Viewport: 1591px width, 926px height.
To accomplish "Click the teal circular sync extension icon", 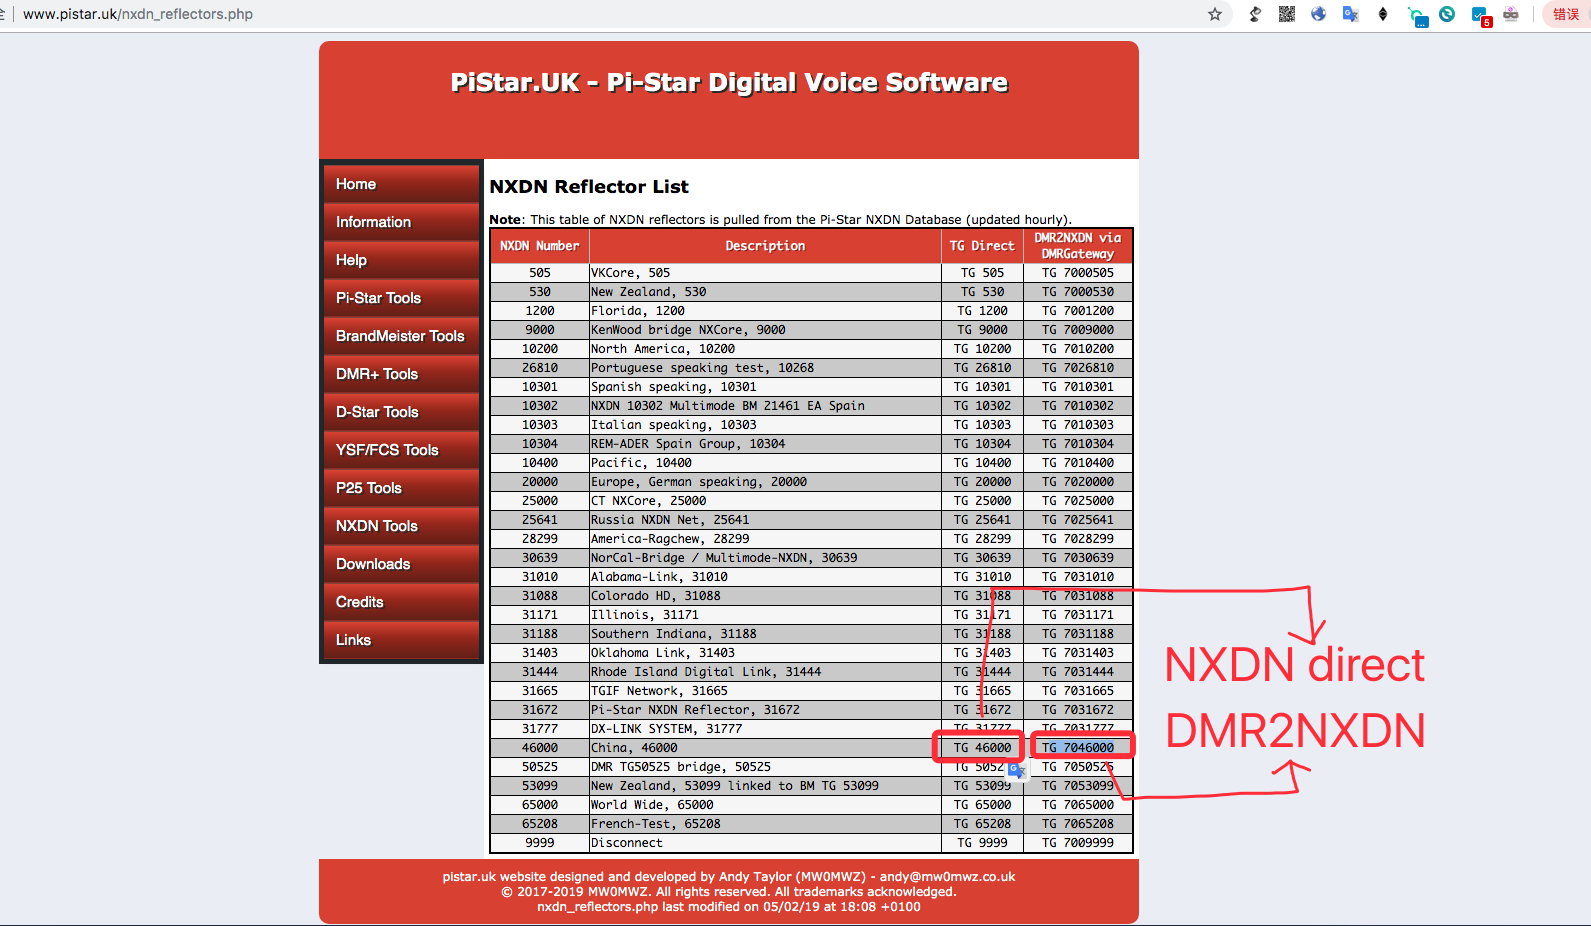I will 1447,14.
